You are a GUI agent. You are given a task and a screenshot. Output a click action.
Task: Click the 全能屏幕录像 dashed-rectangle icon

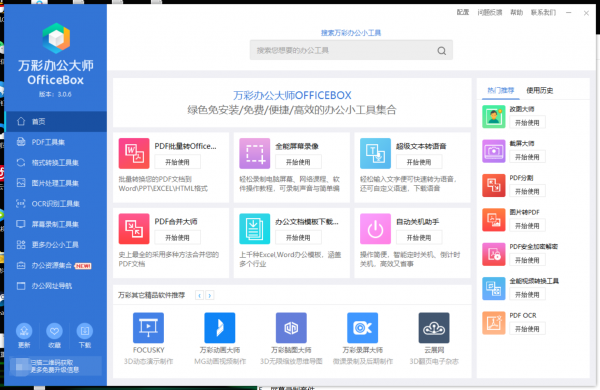254,153
